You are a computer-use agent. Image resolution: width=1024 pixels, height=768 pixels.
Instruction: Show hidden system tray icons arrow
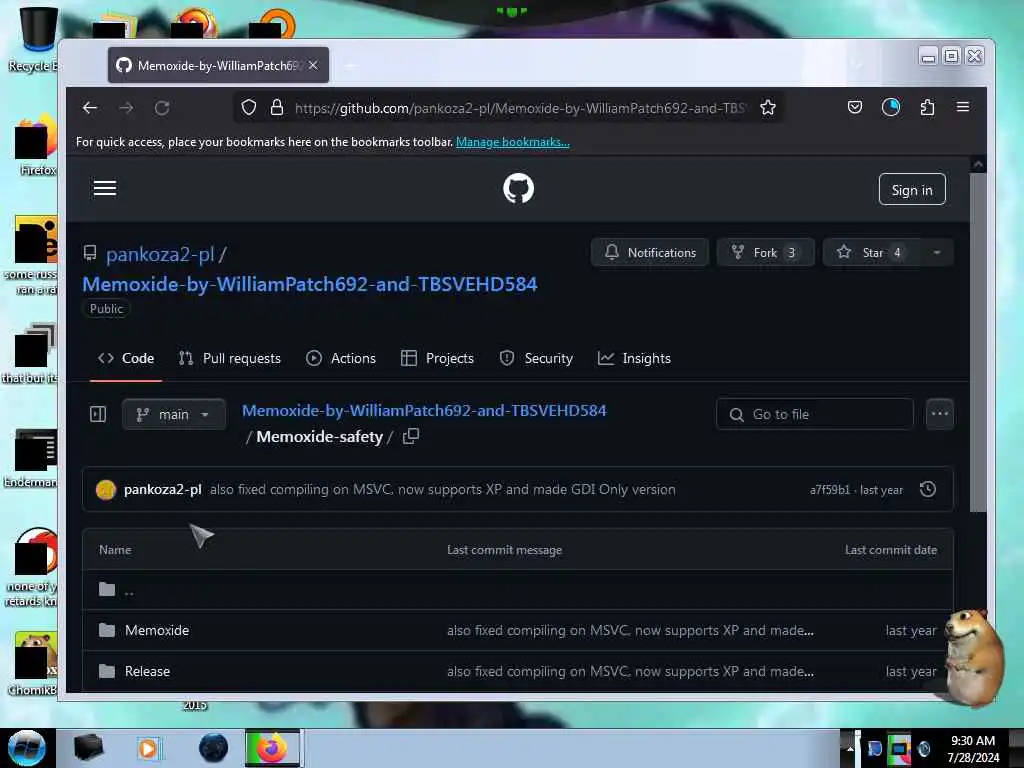850,748
